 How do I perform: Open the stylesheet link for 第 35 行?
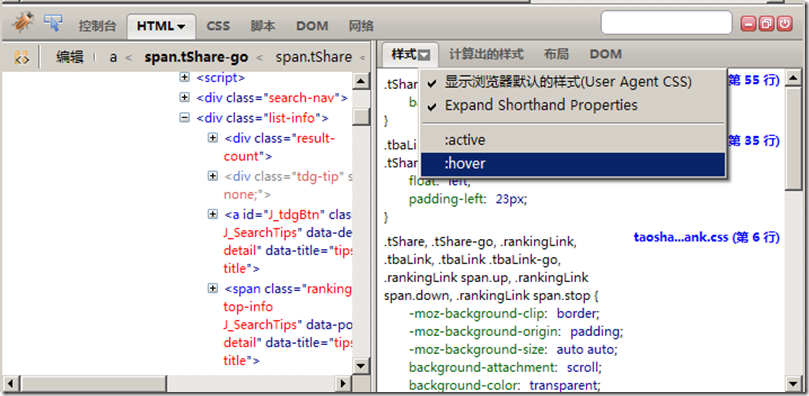(x=753, y=140)
